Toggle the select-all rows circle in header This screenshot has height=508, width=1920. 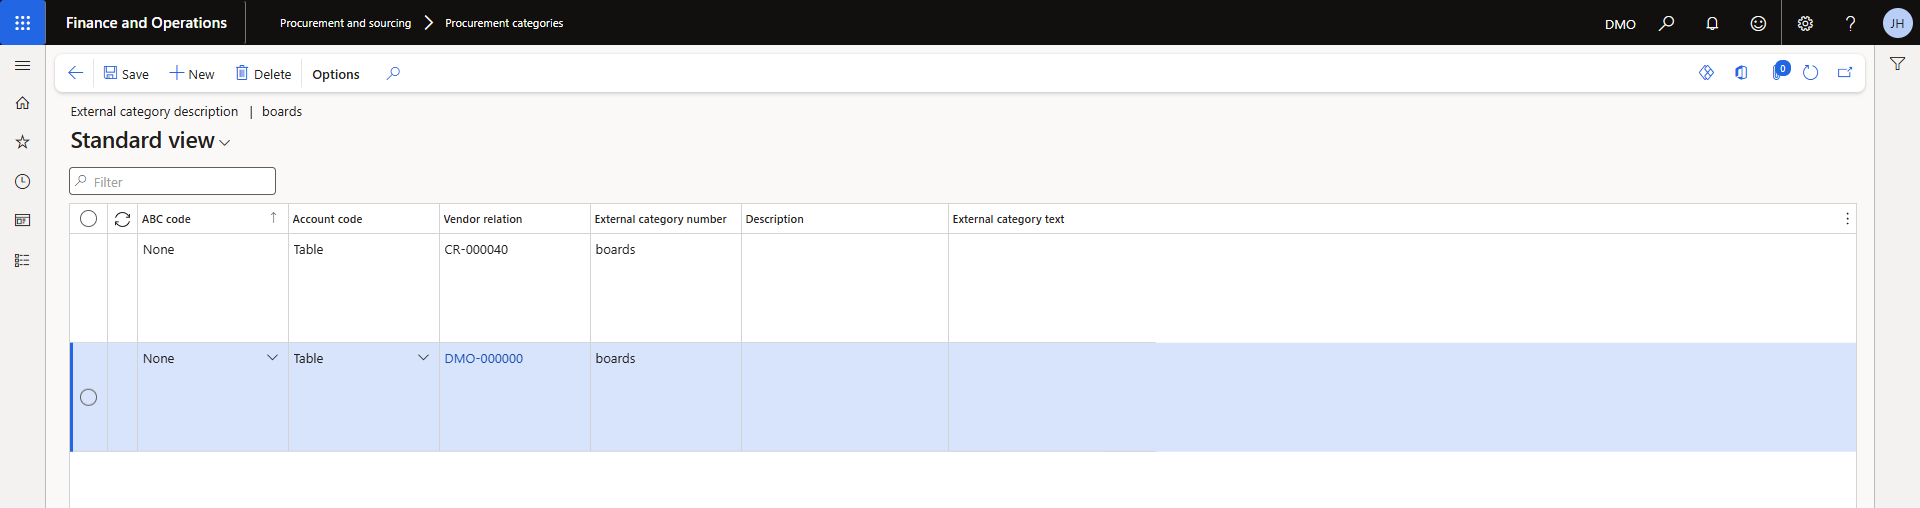(x=88, y=219)
